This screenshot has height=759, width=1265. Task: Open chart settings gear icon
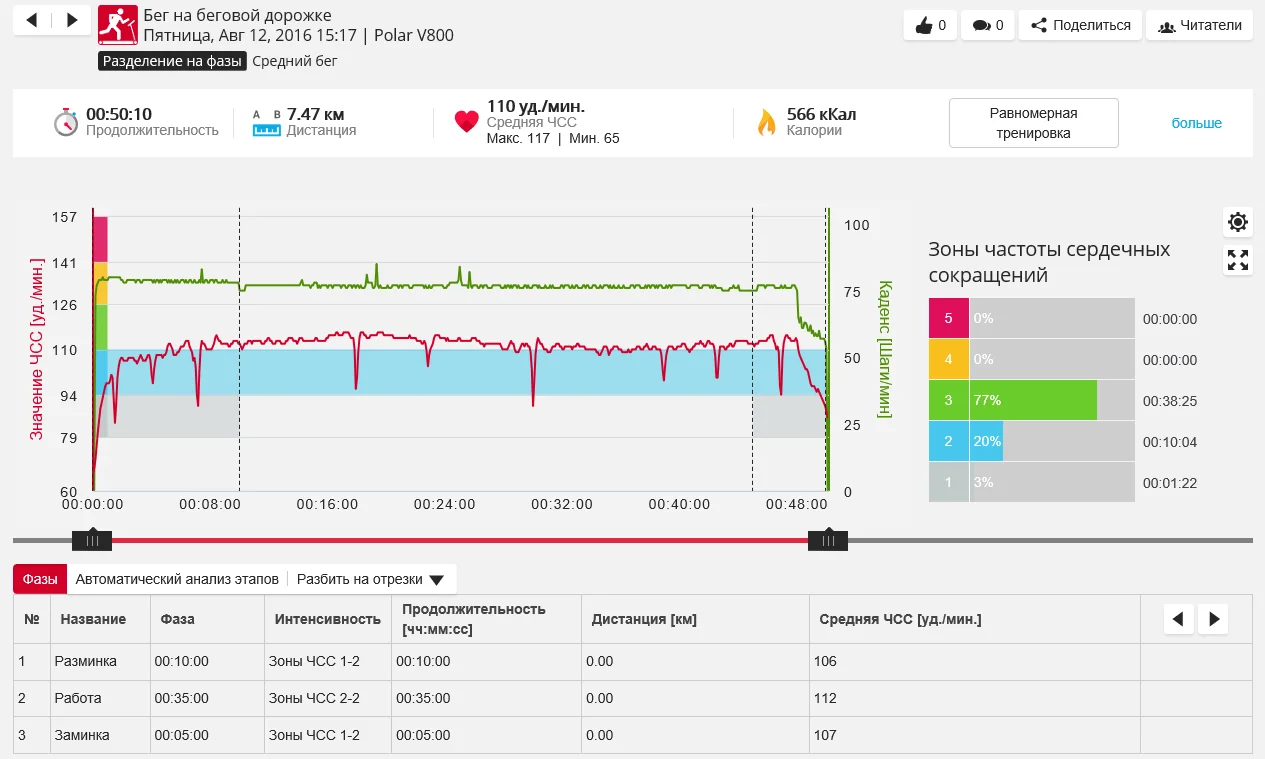1238,222
